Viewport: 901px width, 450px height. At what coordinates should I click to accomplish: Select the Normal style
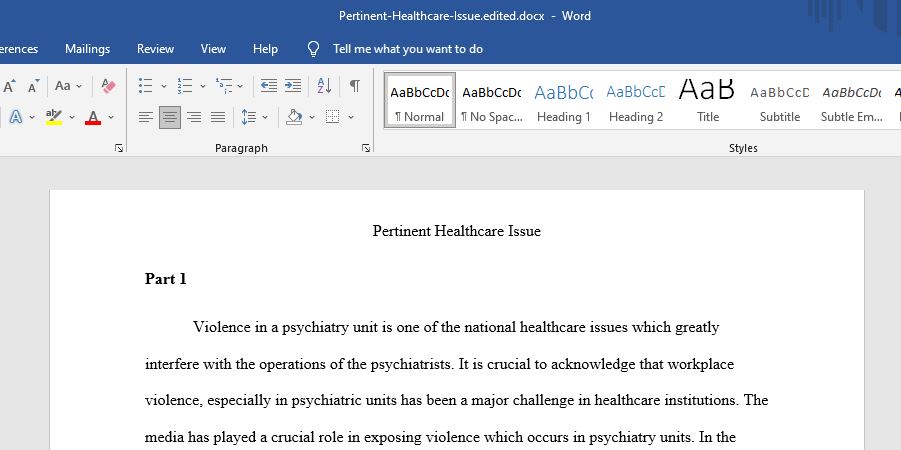(x=419, y=101)
